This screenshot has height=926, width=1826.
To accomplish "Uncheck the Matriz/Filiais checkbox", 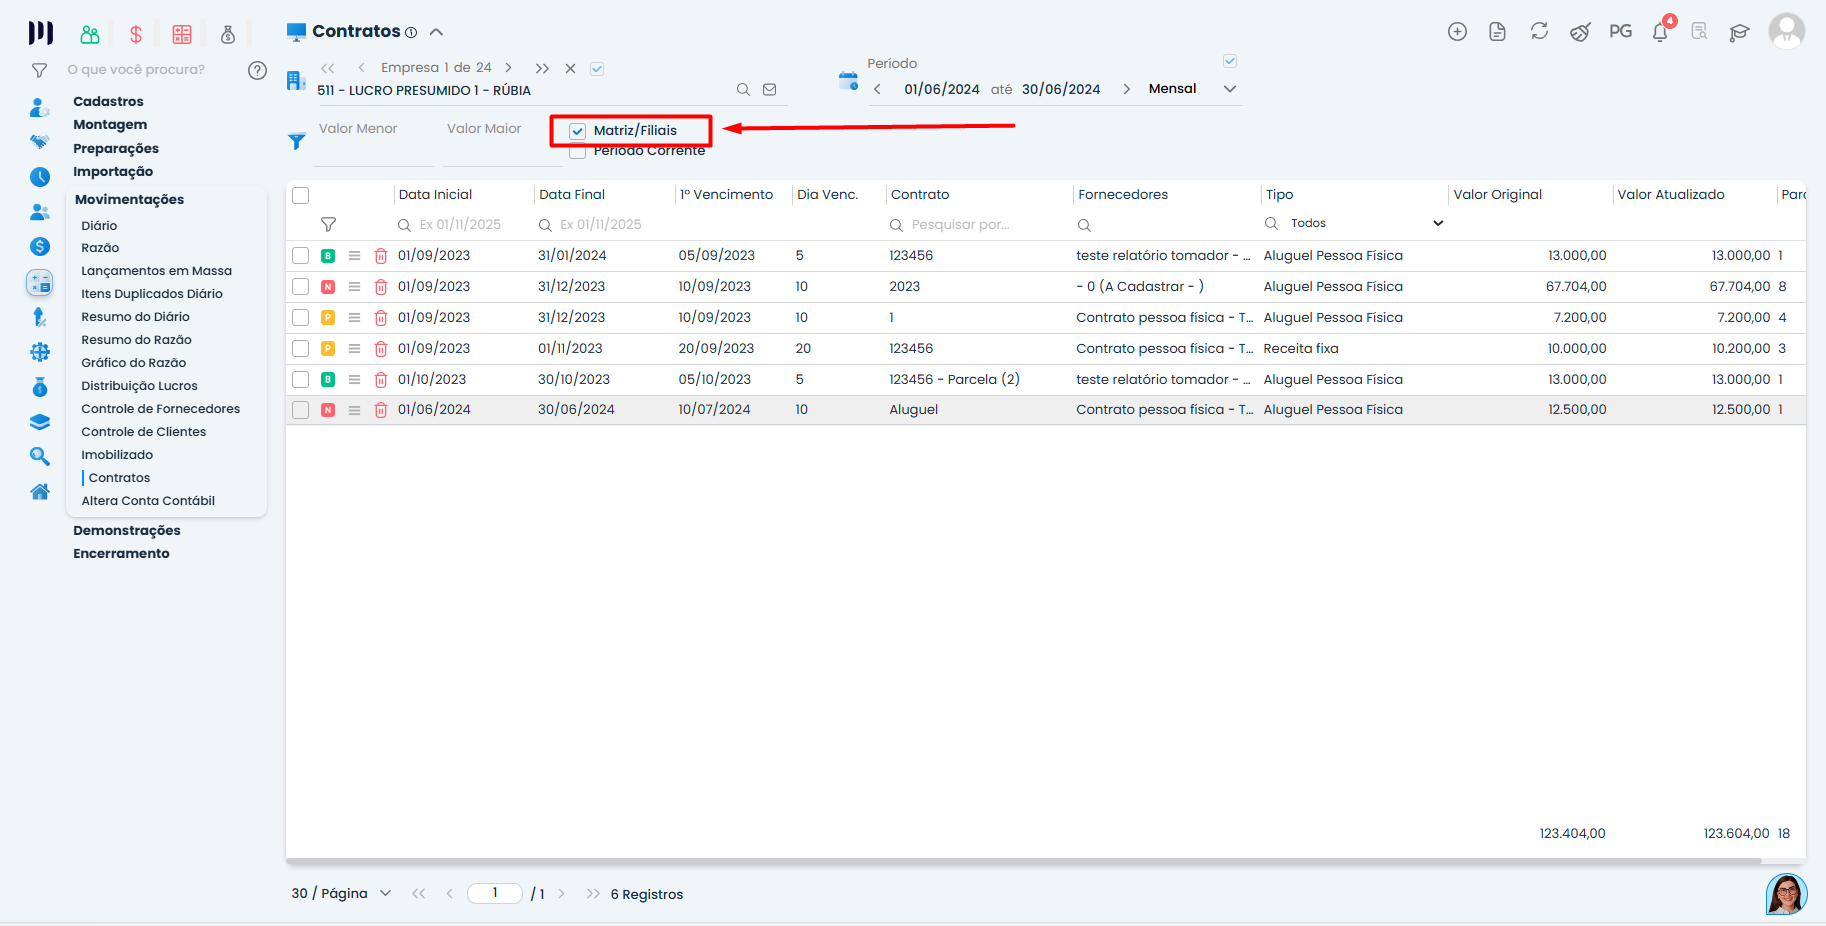I will tap(577, 131).
